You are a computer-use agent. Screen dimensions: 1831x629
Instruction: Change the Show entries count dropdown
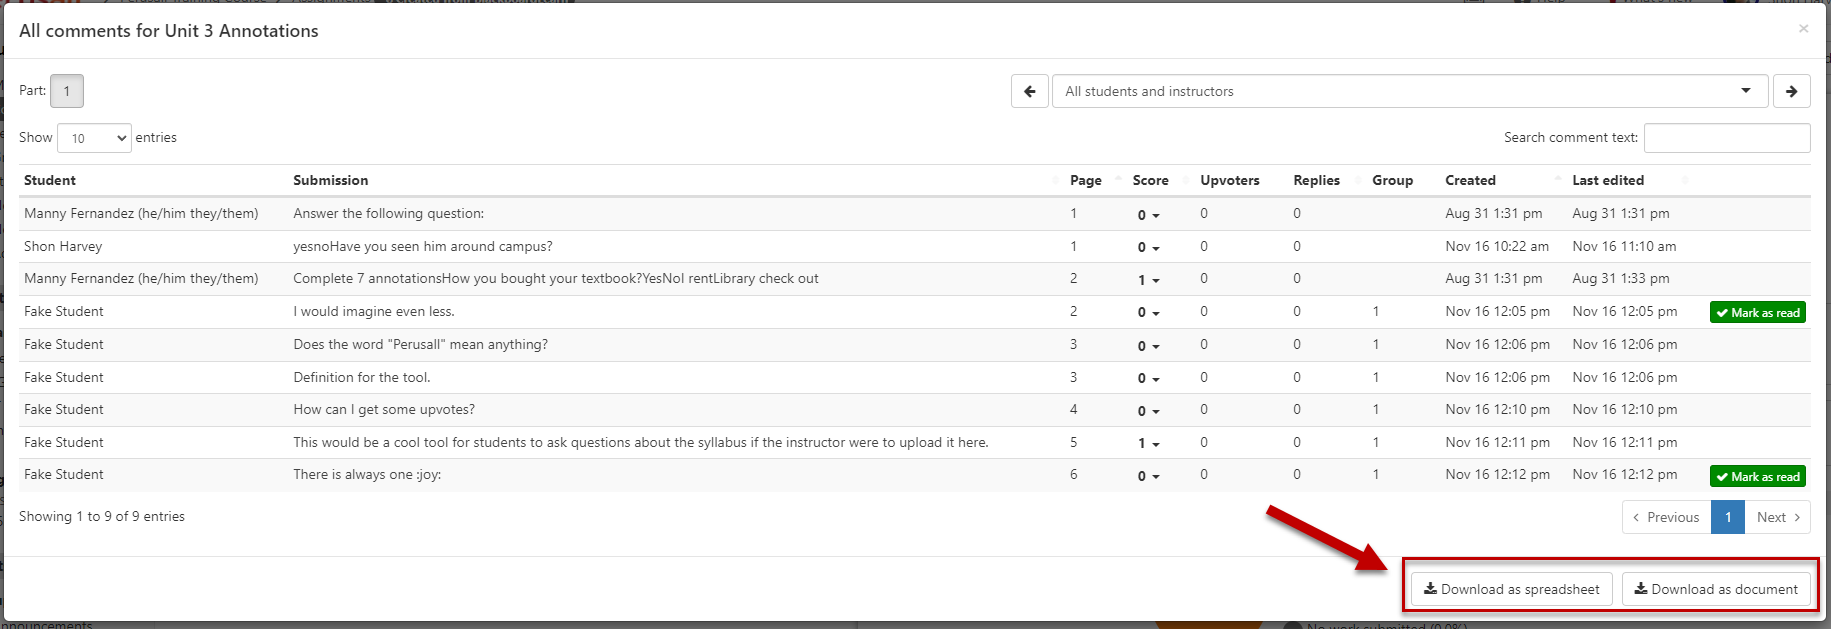click(x=94, y=138)
